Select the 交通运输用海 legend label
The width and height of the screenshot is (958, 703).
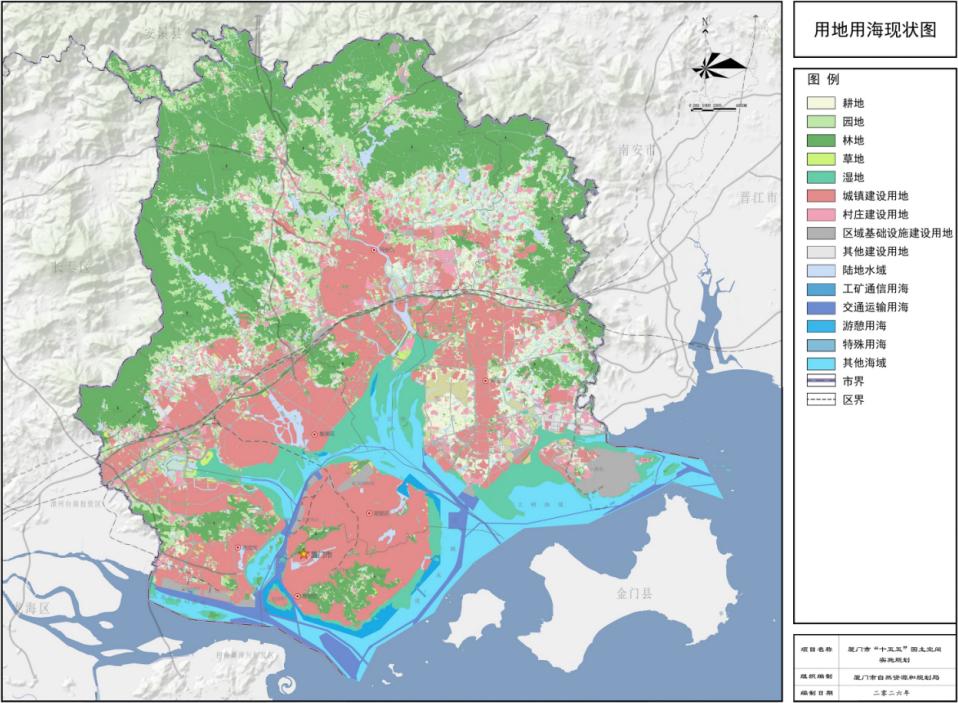click(875, 307)
